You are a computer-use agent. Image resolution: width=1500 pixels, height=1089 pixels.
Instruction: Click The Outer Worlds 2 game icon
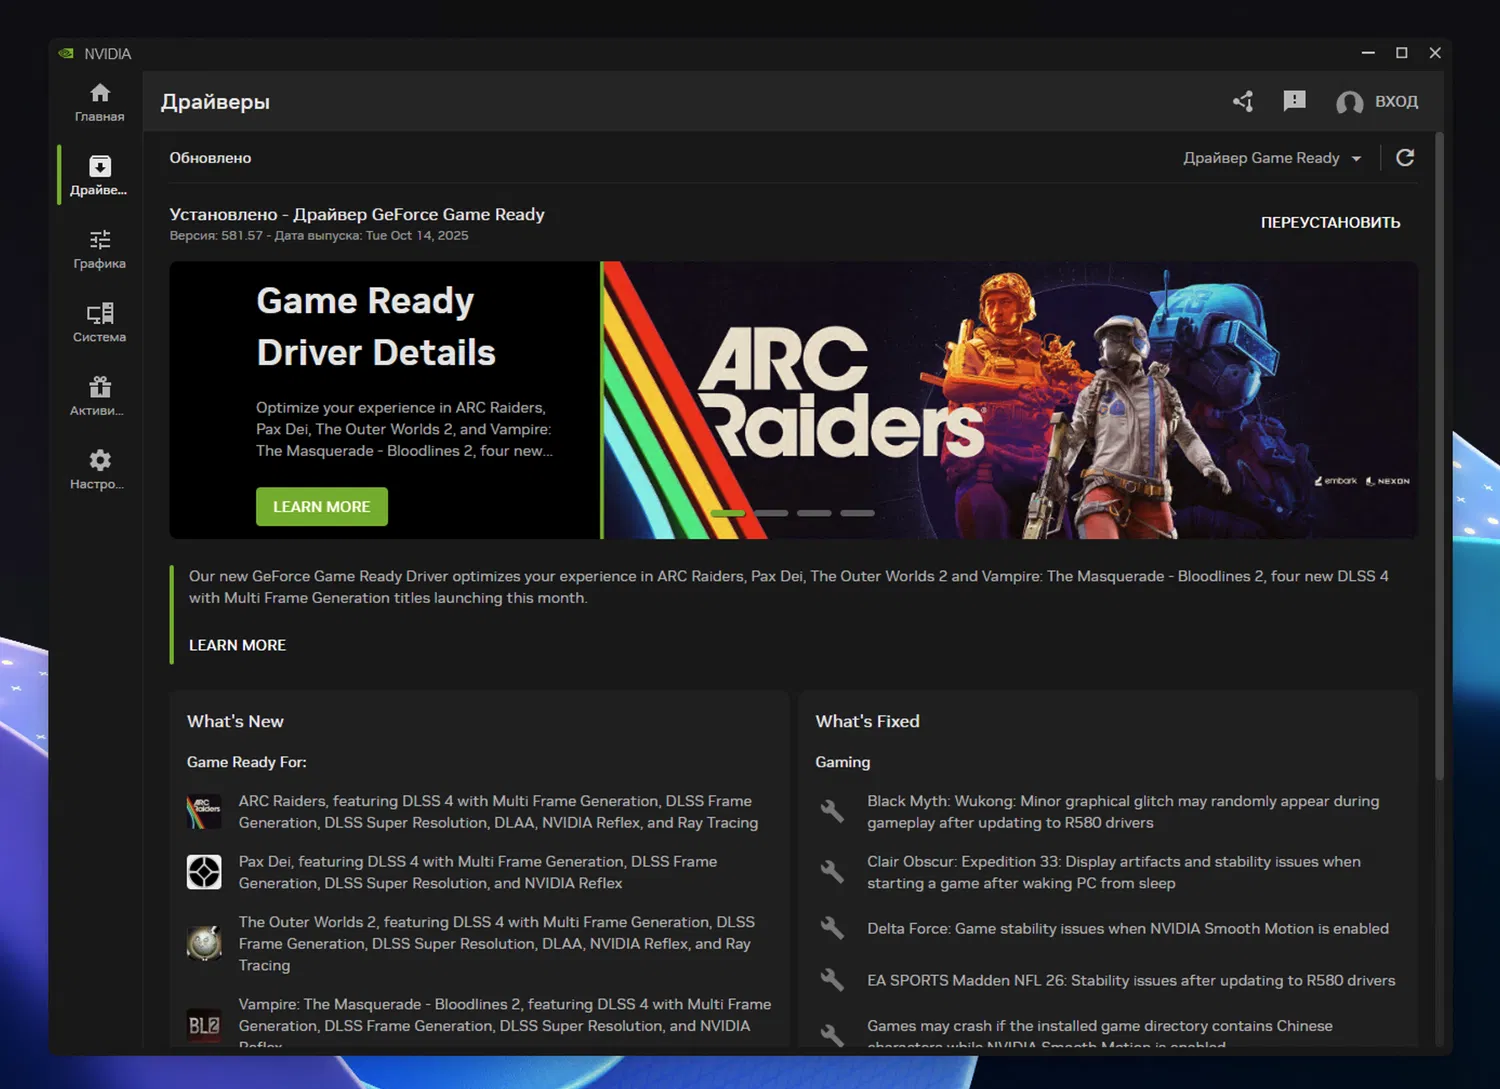pyautogui.click(x=204, y=943)
